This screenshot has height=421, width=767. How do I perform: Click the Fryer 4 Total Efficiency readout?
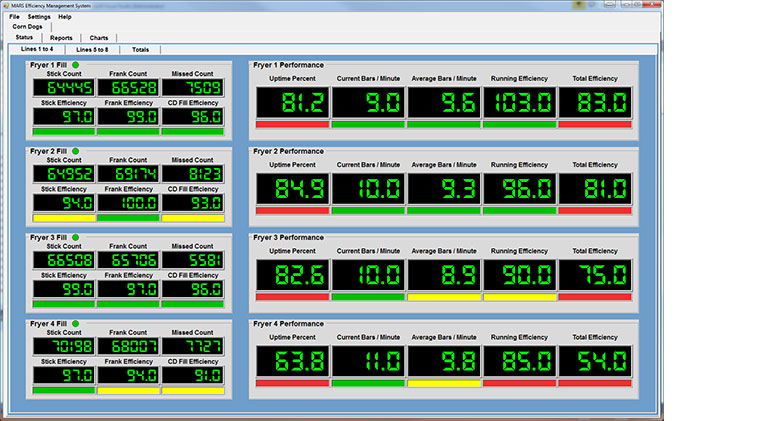pos(595,361)
